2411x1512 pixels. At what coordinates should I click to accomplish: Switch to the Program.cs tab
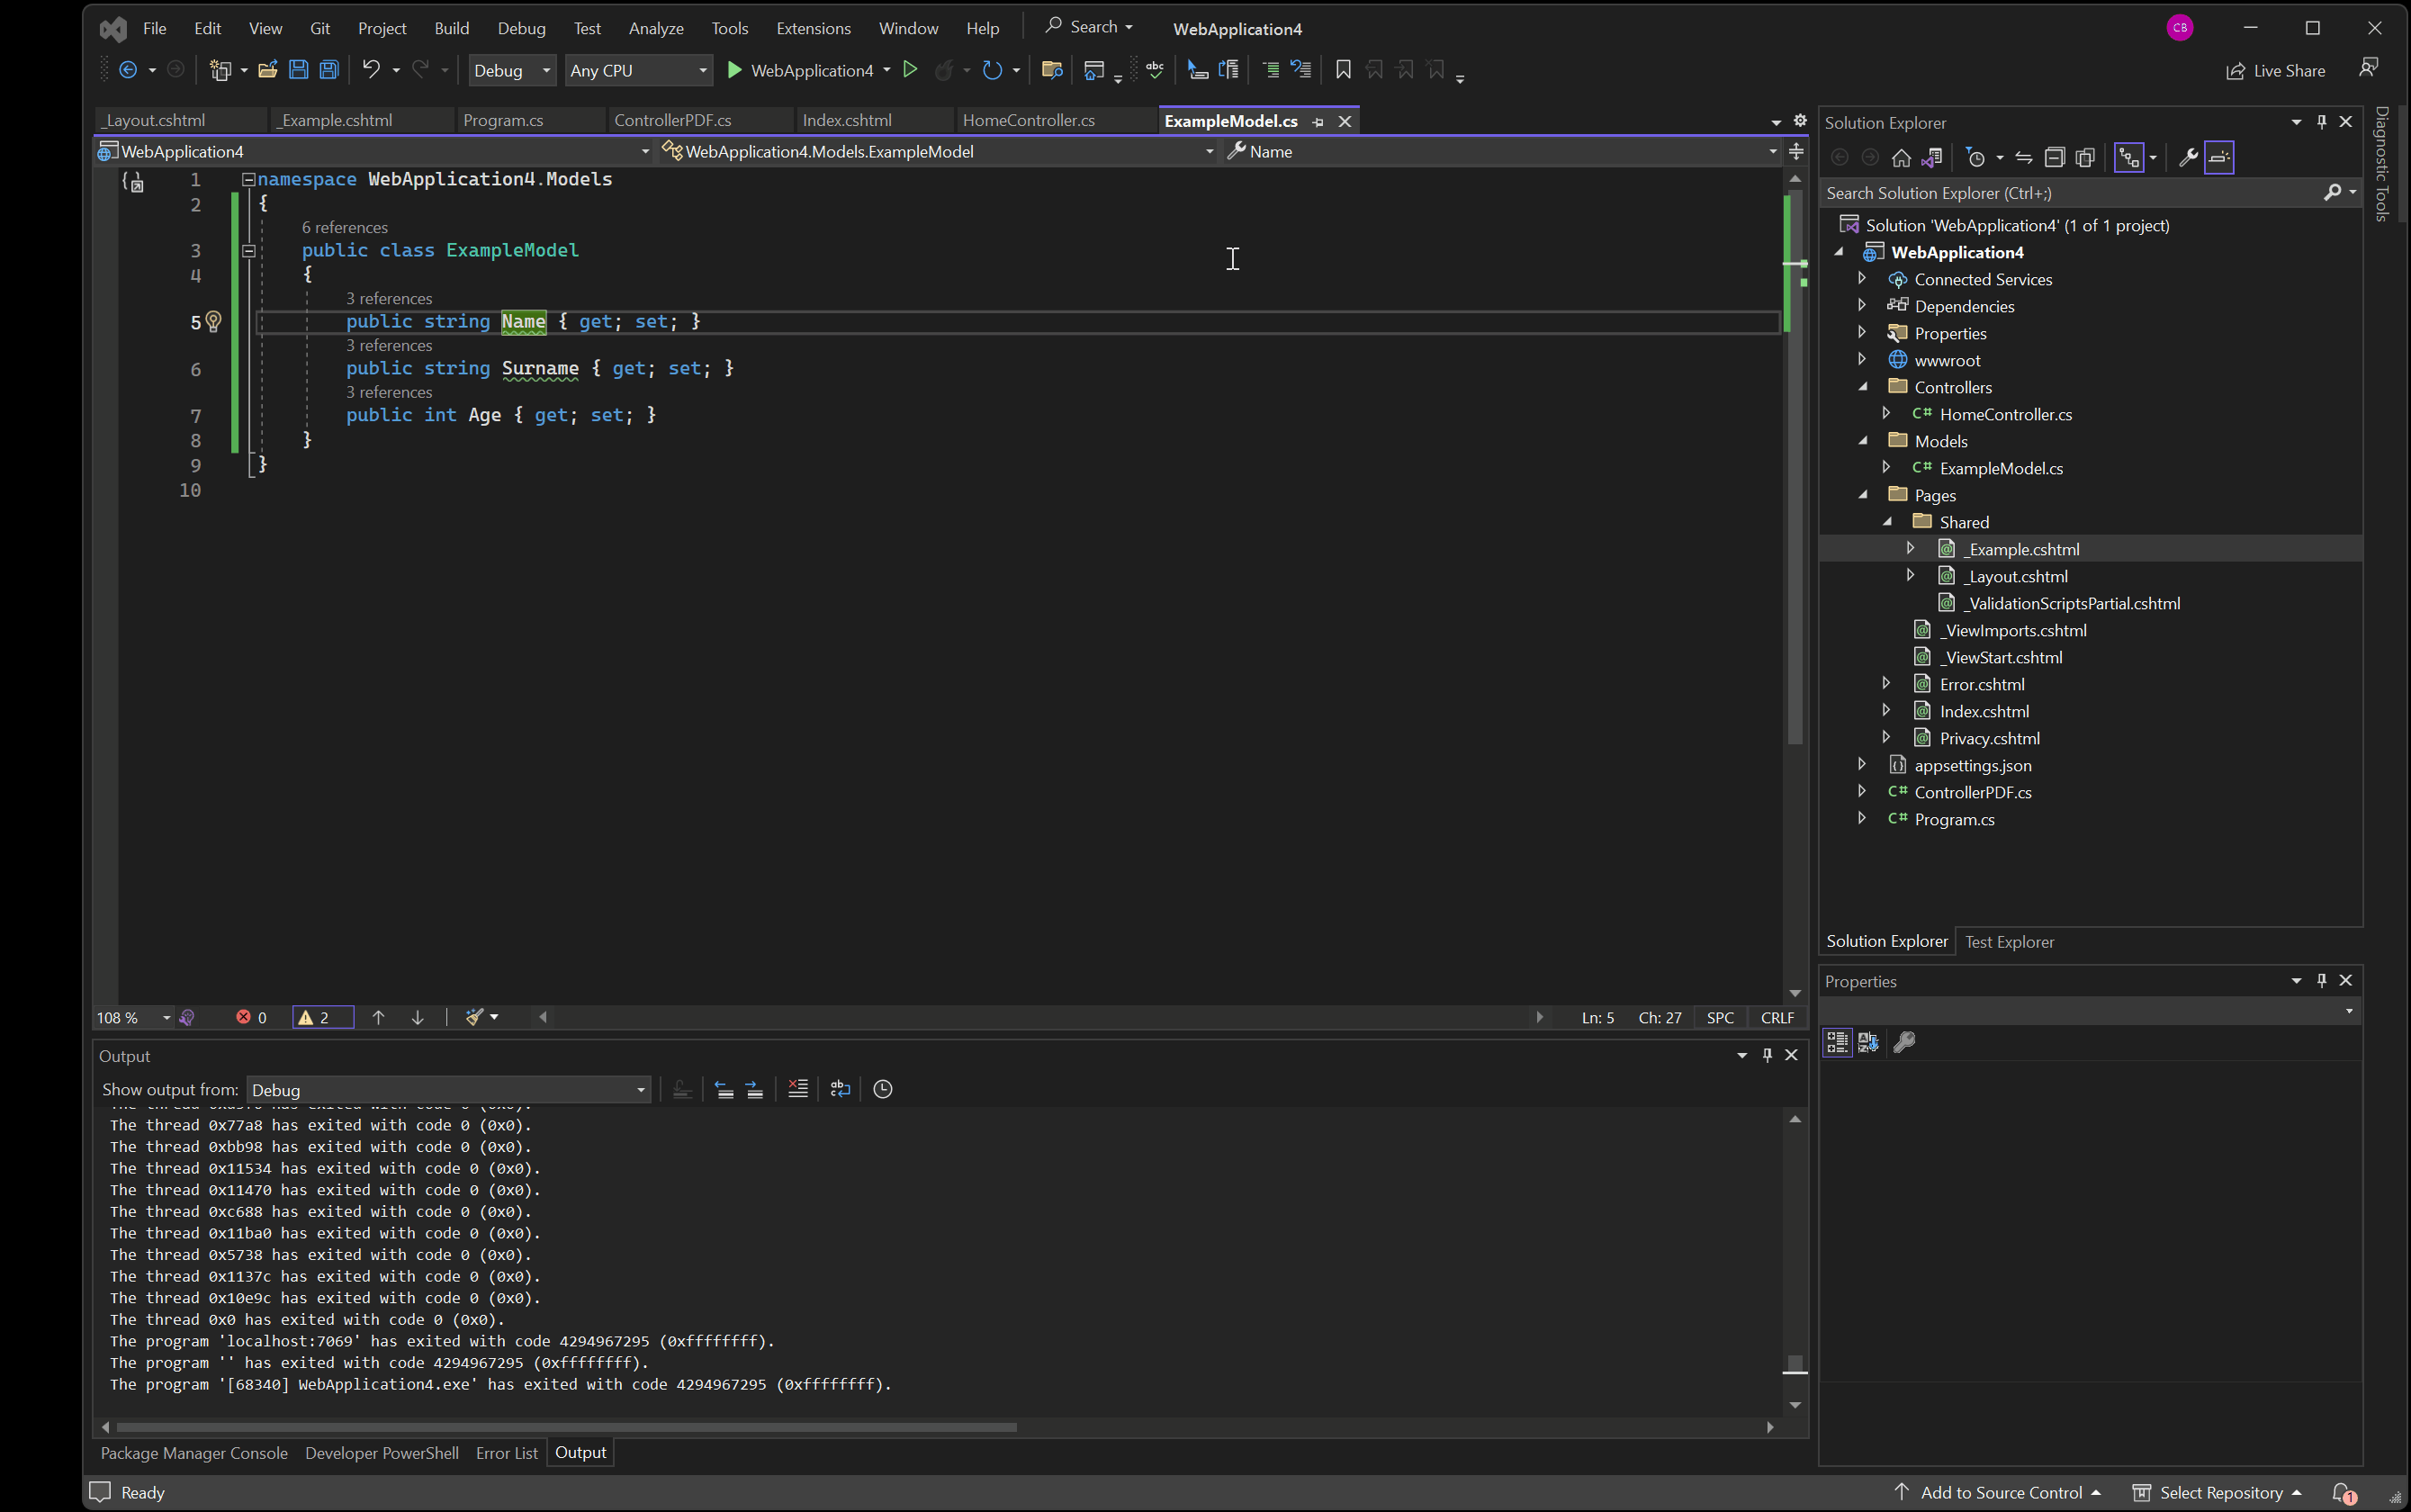tap(503, 119)
